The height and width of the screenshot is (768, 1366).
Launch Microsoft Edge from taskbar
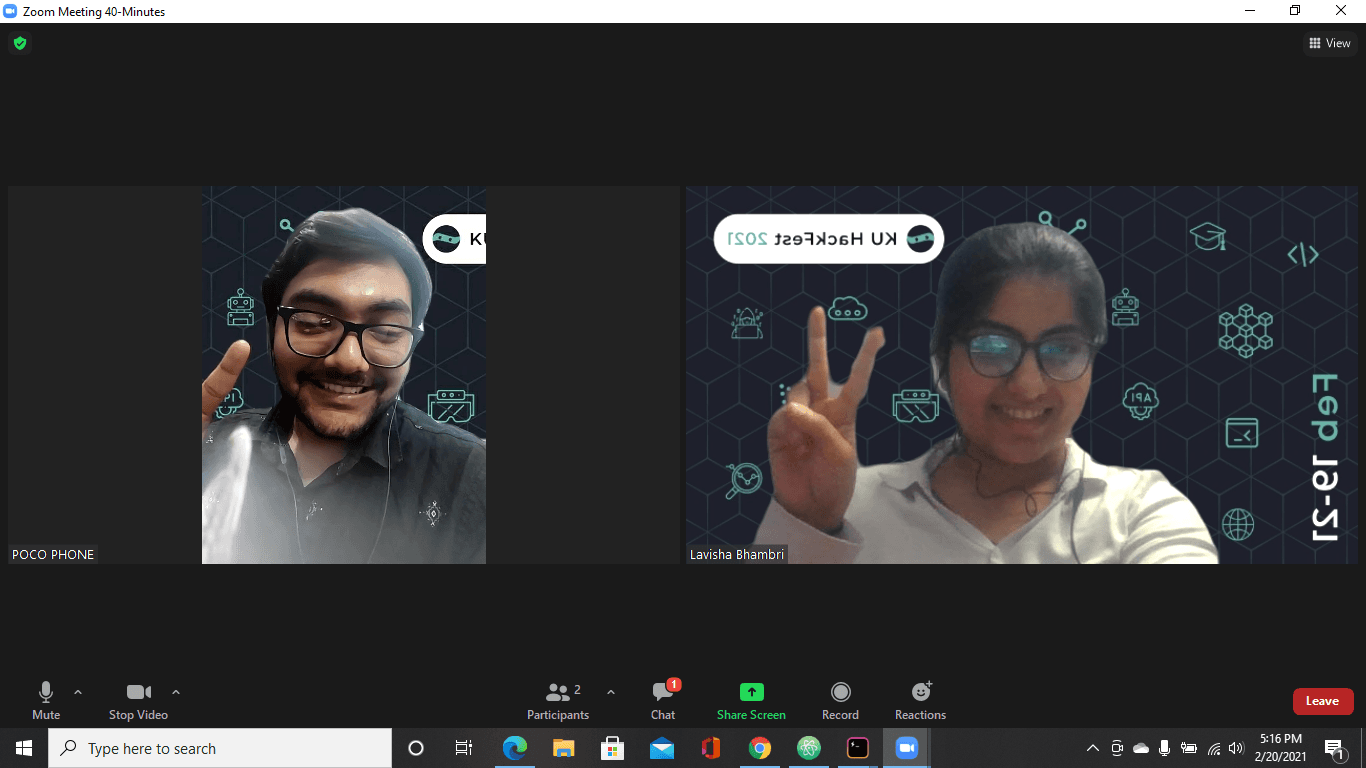pyautogui.click(x=515, y=748)
